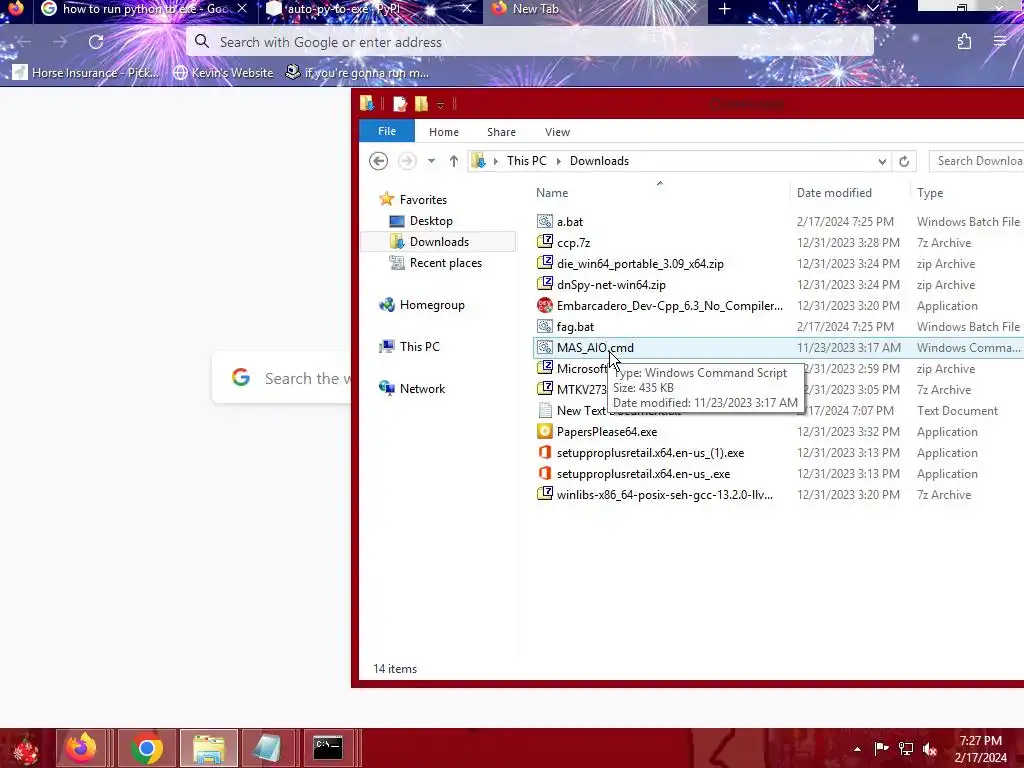Open Explorer Share ribbon tab
This screenshot has height=768, width=1024.
point(501,132)
